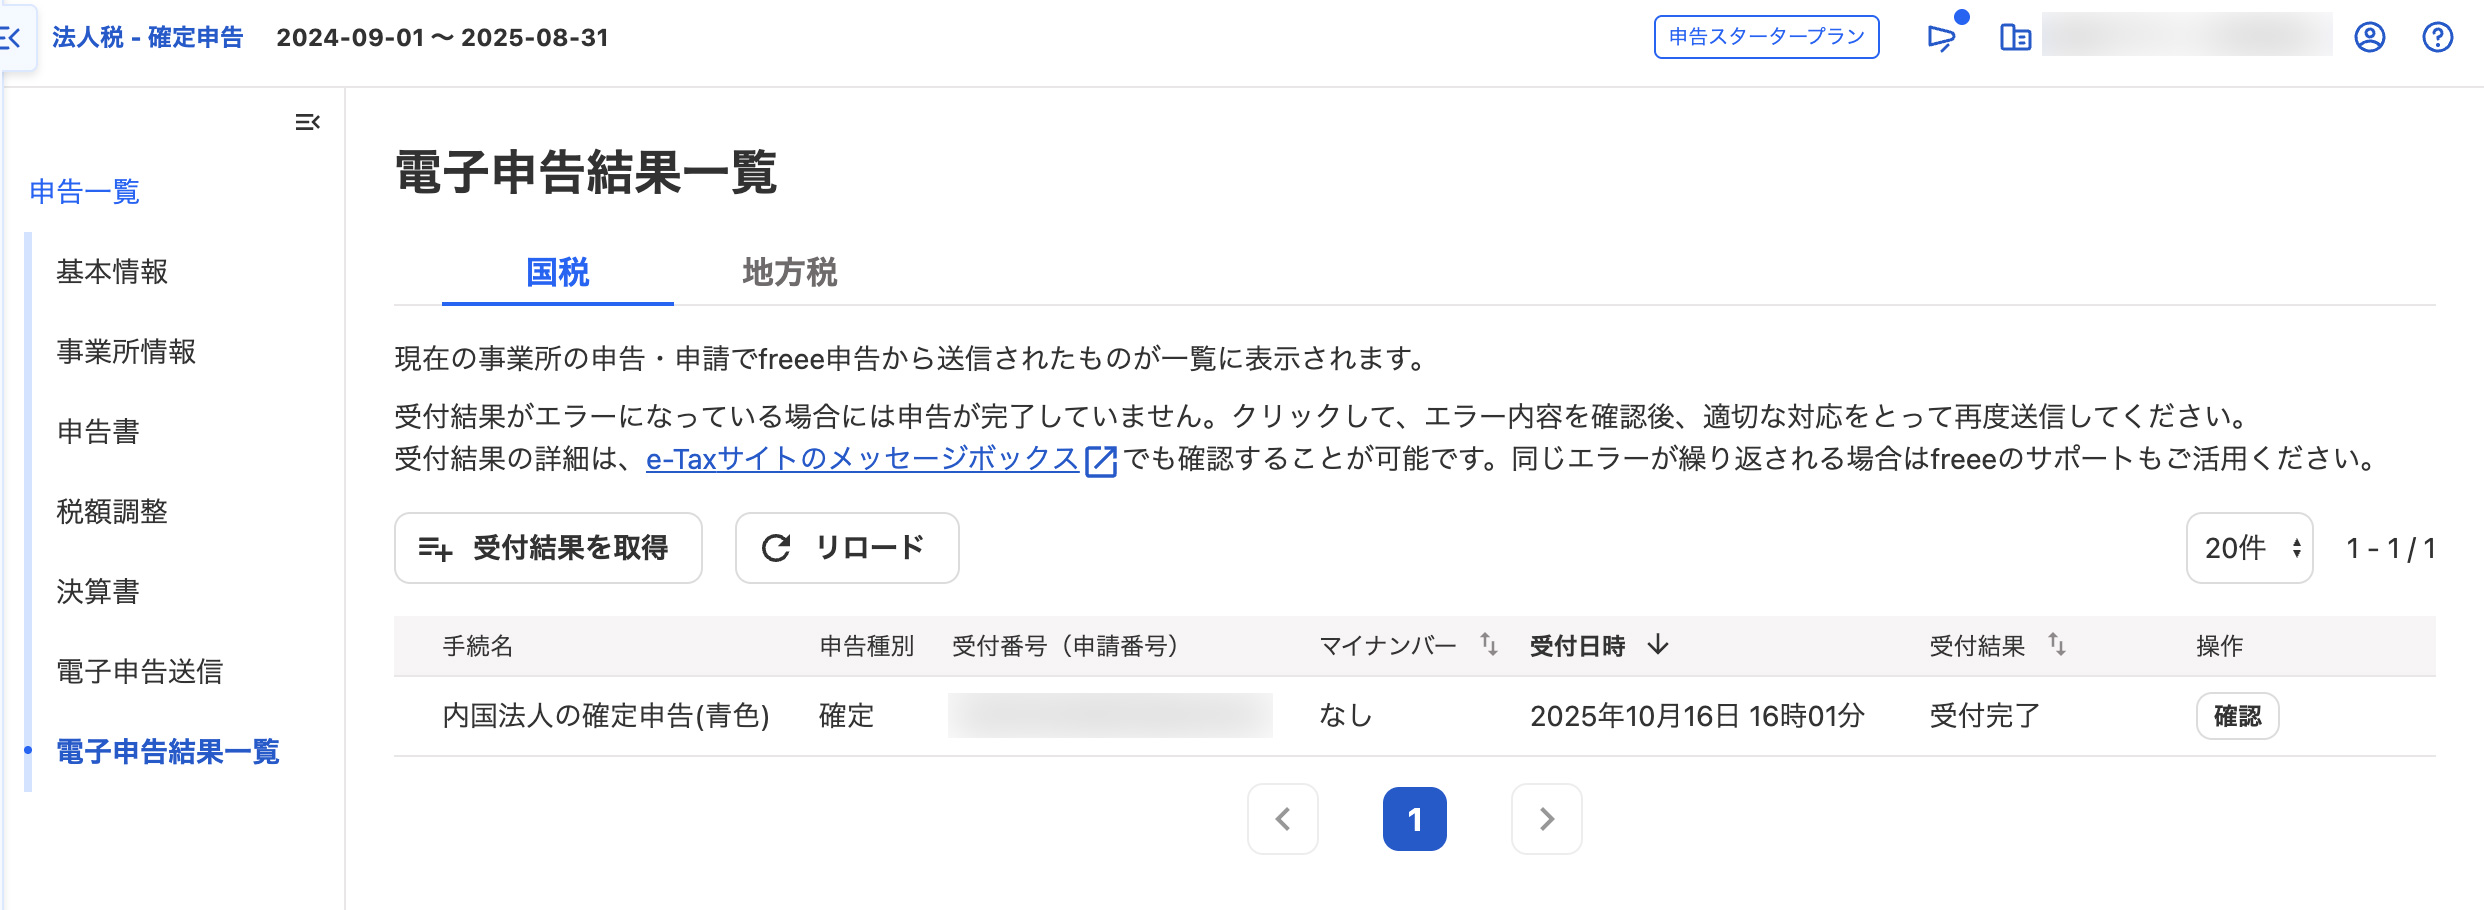Go to the next results page
This screenshot has width=2484, height=910.
coord(1546,819)
